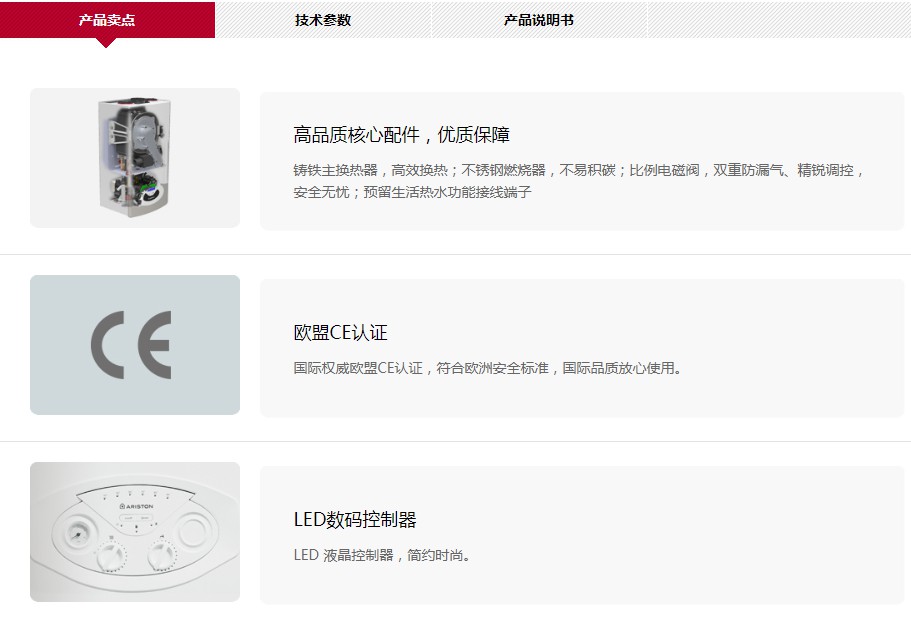Click the round cover right of panel
Screen dimensions: 911x626
pos(192,530)
